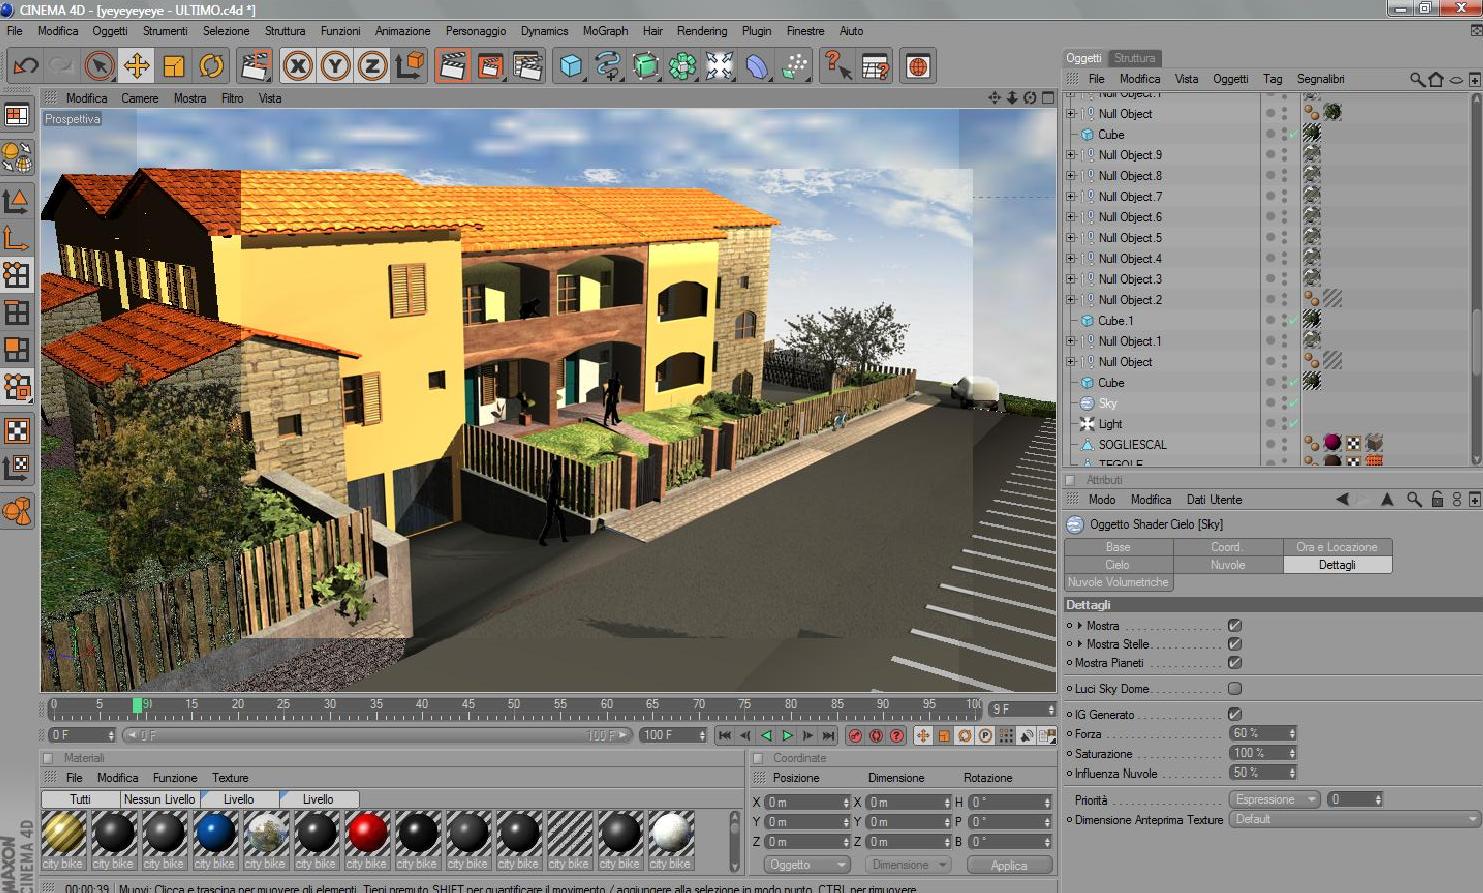Enable Points mode in the left sidebar
Image resolution: width=1483 pixels, height=893 pixels.
(x=17, y=275)
